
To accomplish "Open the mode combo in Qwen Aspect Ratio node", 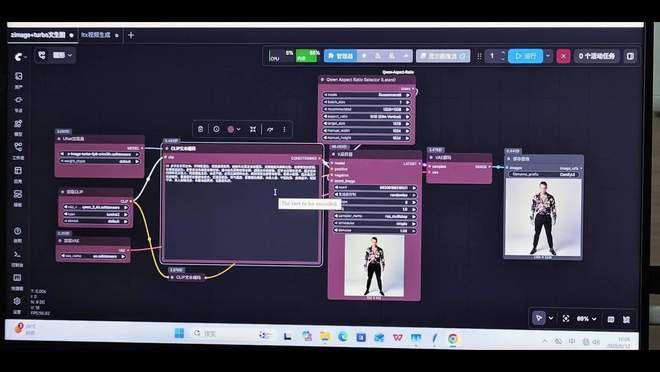I will pos(366,95).
